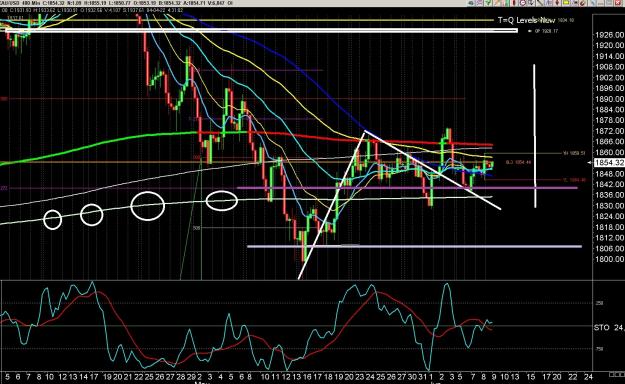Click the 1890.00 price axis label
625x384 pixels.
tap(609, 99)
